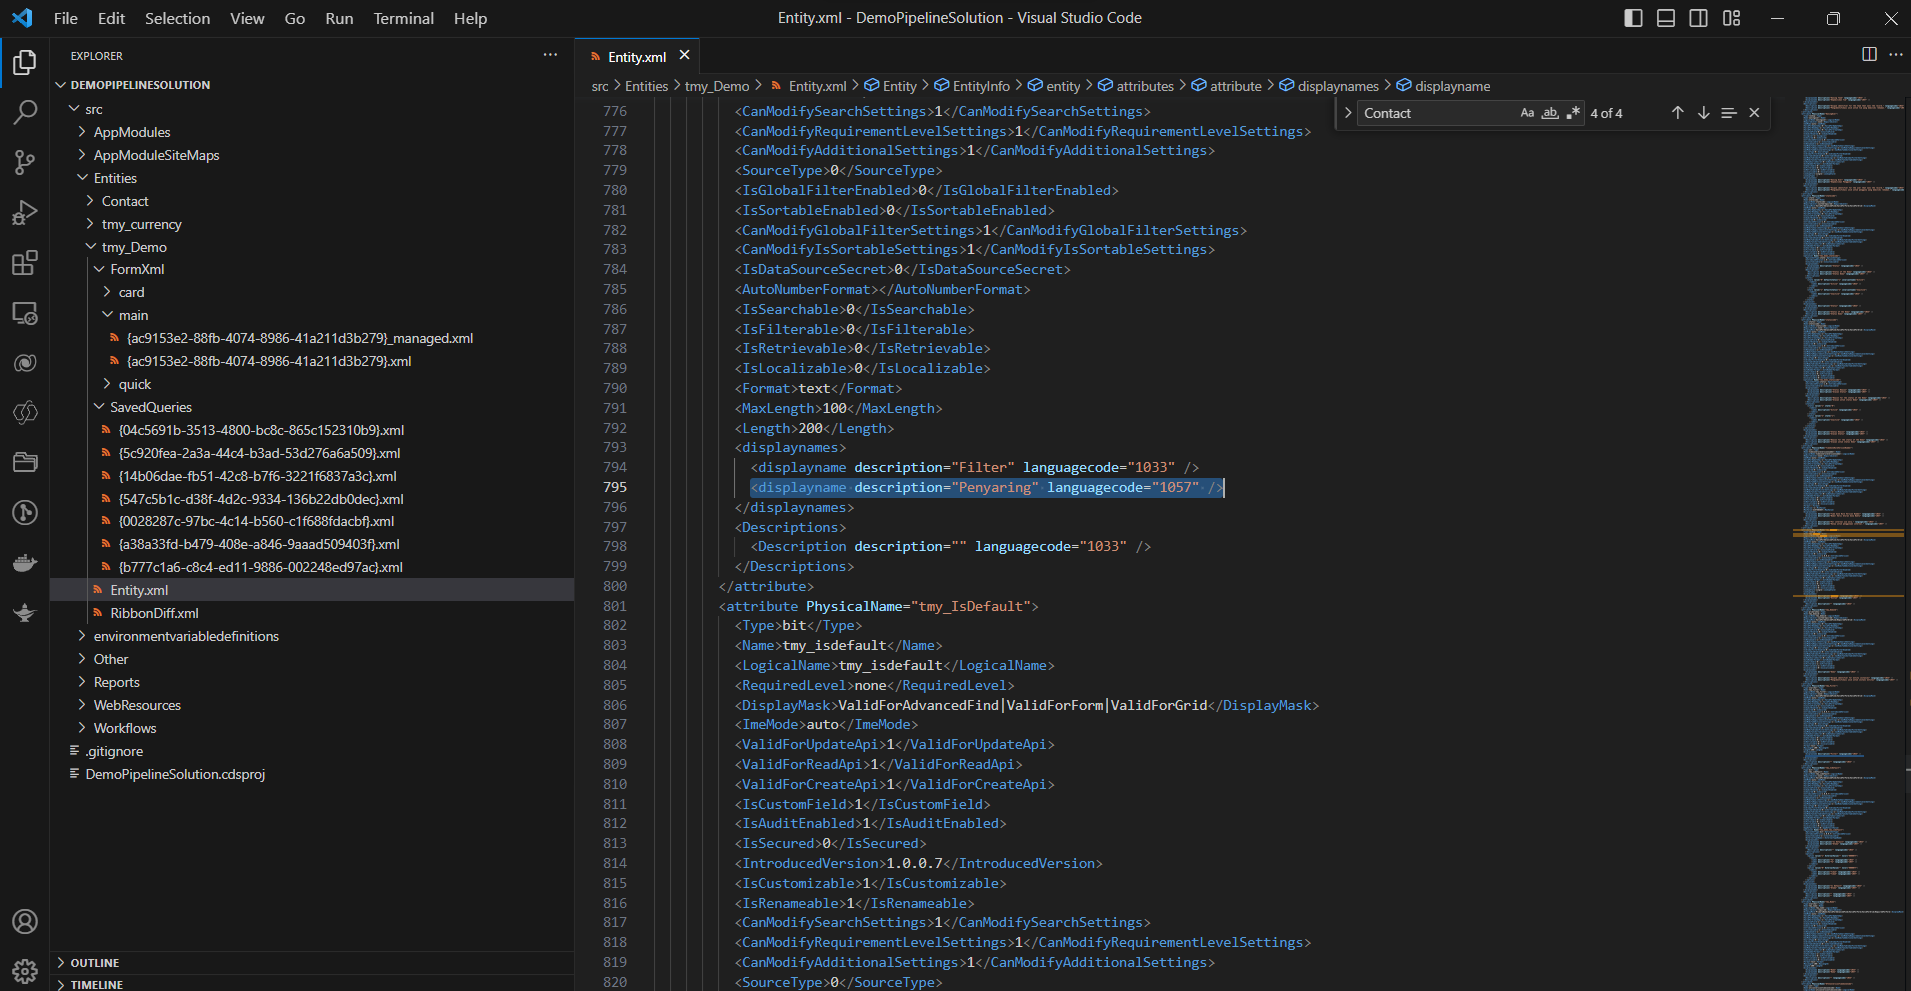The width and height of the screenshot is (1911, 991).
Task: Open the Extensions view
Action: tap(25, 262)
